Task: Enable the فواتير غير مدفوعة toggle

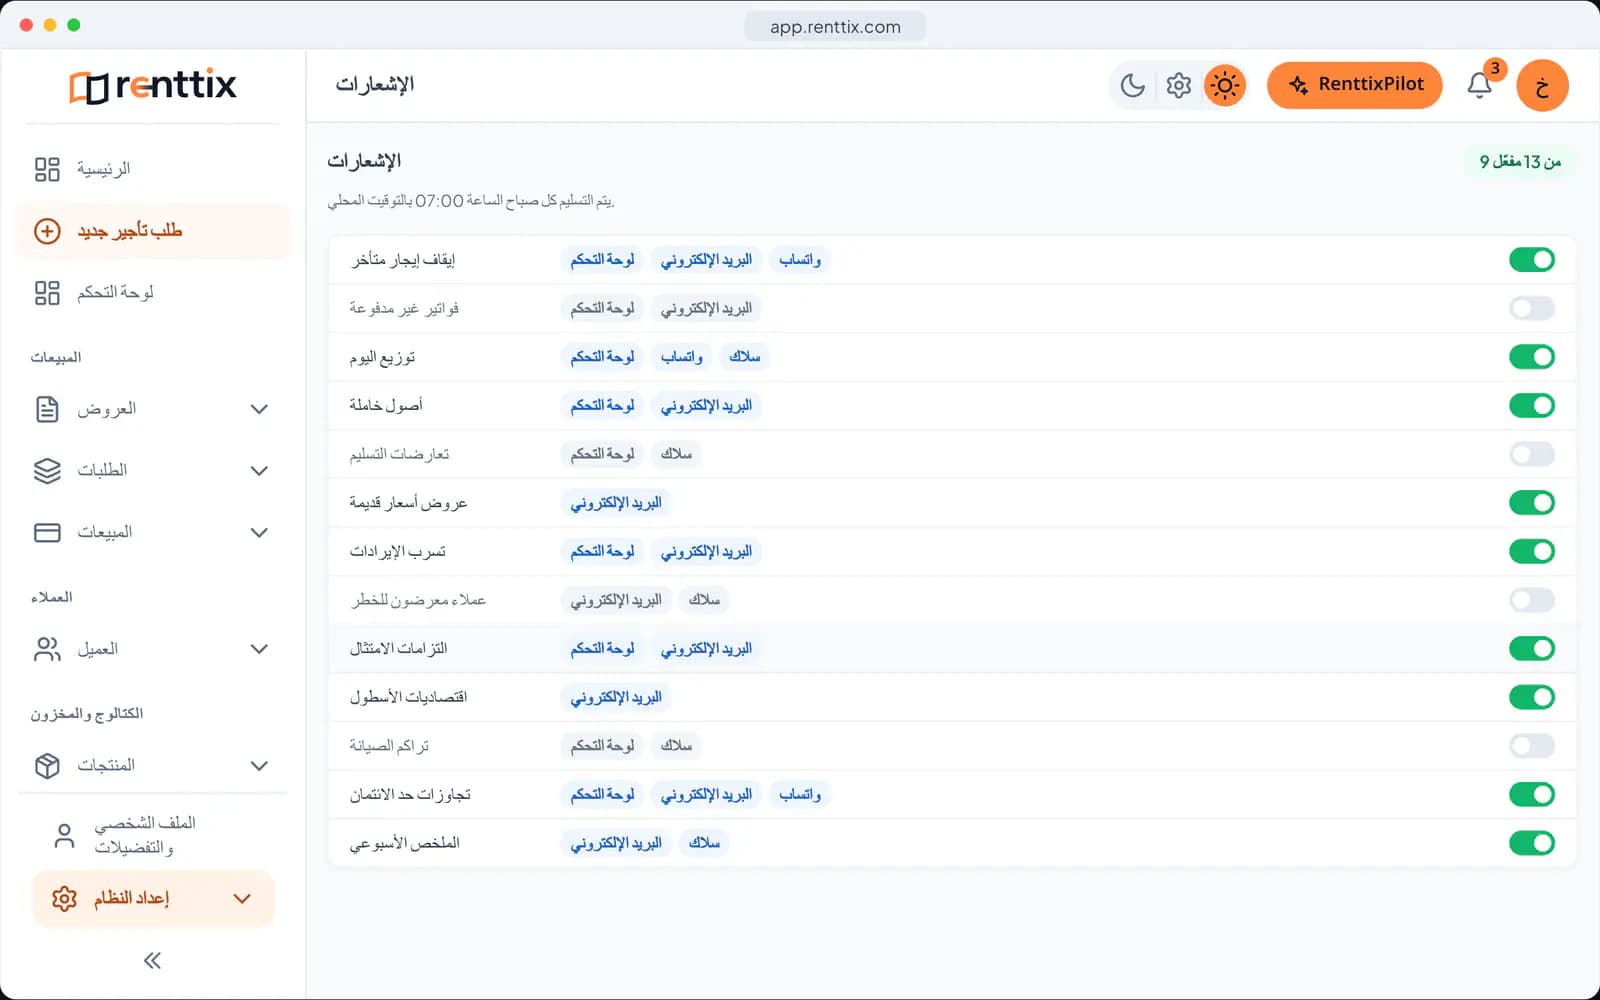Action: pos(1531,308)
